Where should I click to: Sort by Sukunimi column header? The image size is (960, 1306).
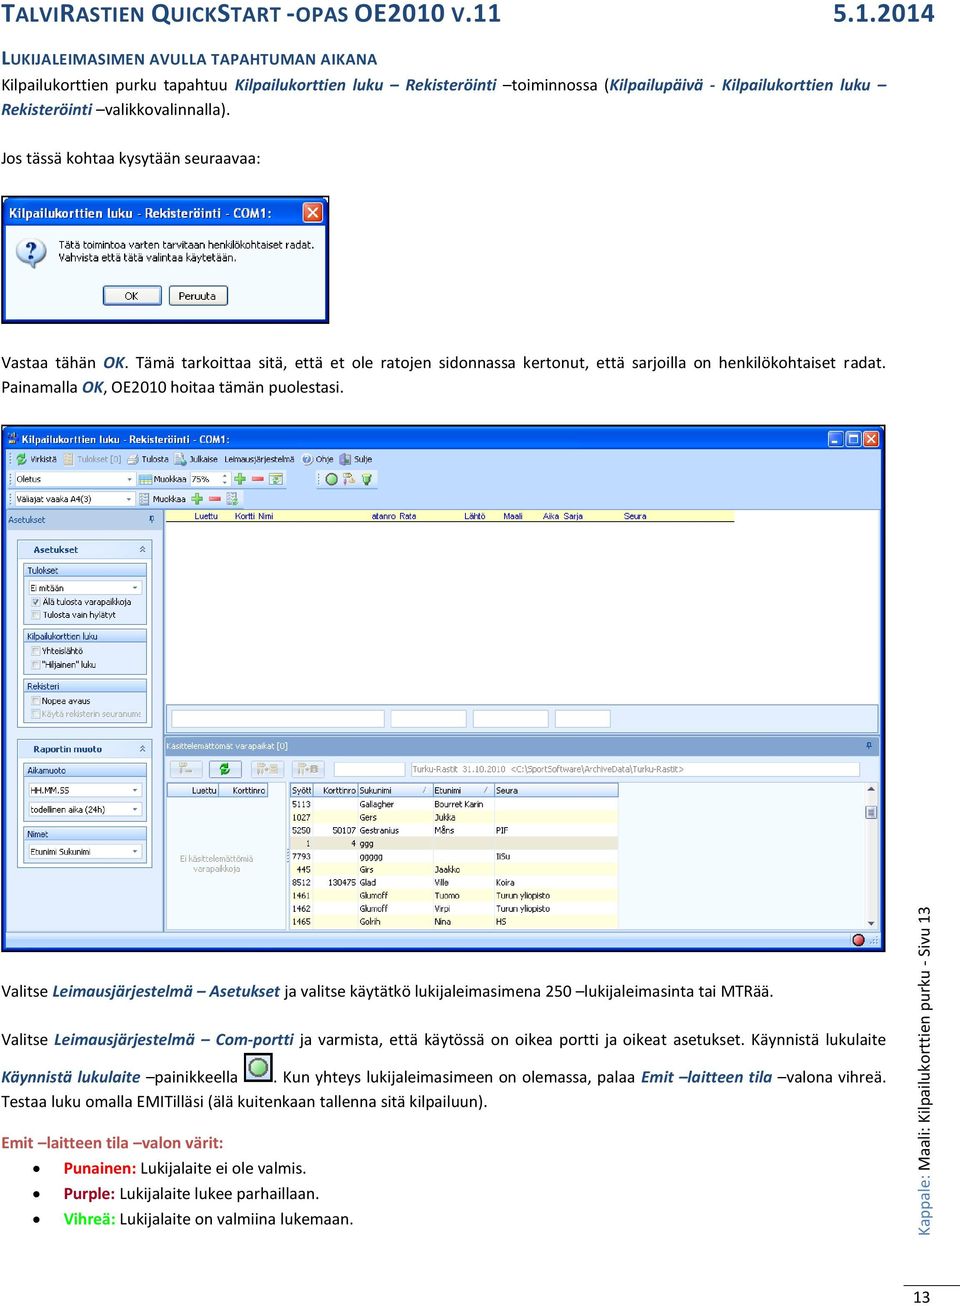(394, 790)
